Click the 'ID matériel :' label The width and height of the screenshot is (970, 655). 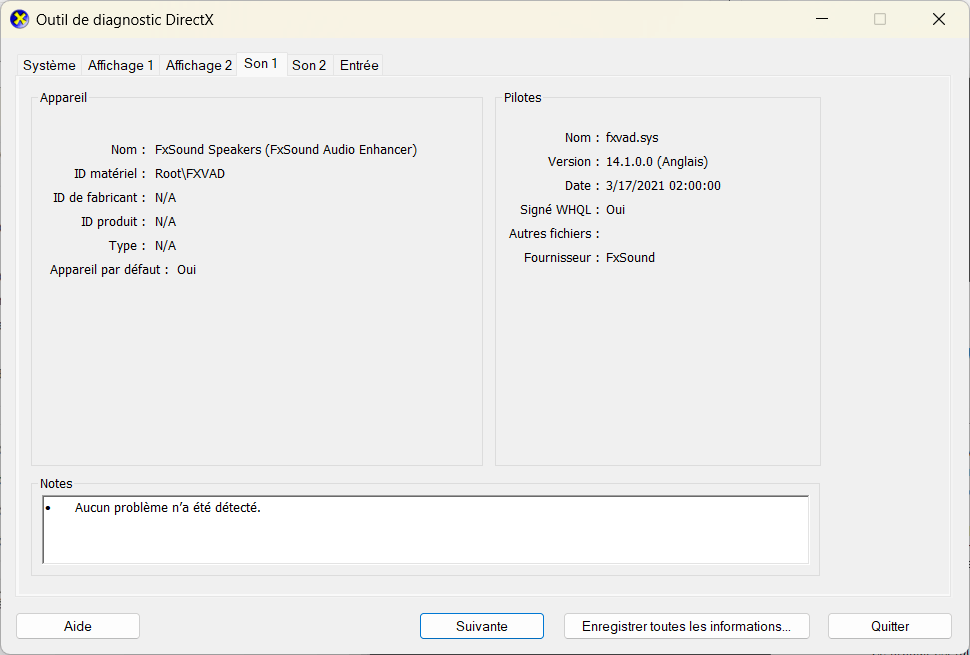point(109,174)
